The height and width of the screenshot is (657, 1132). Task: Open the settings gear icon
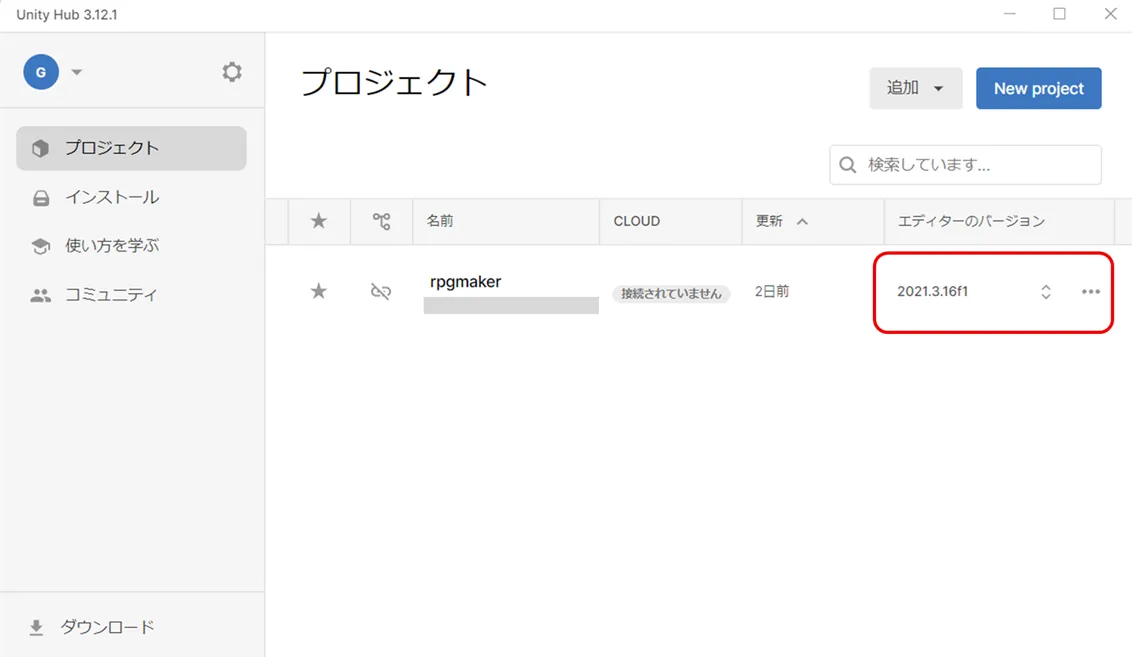coord(232,72)
